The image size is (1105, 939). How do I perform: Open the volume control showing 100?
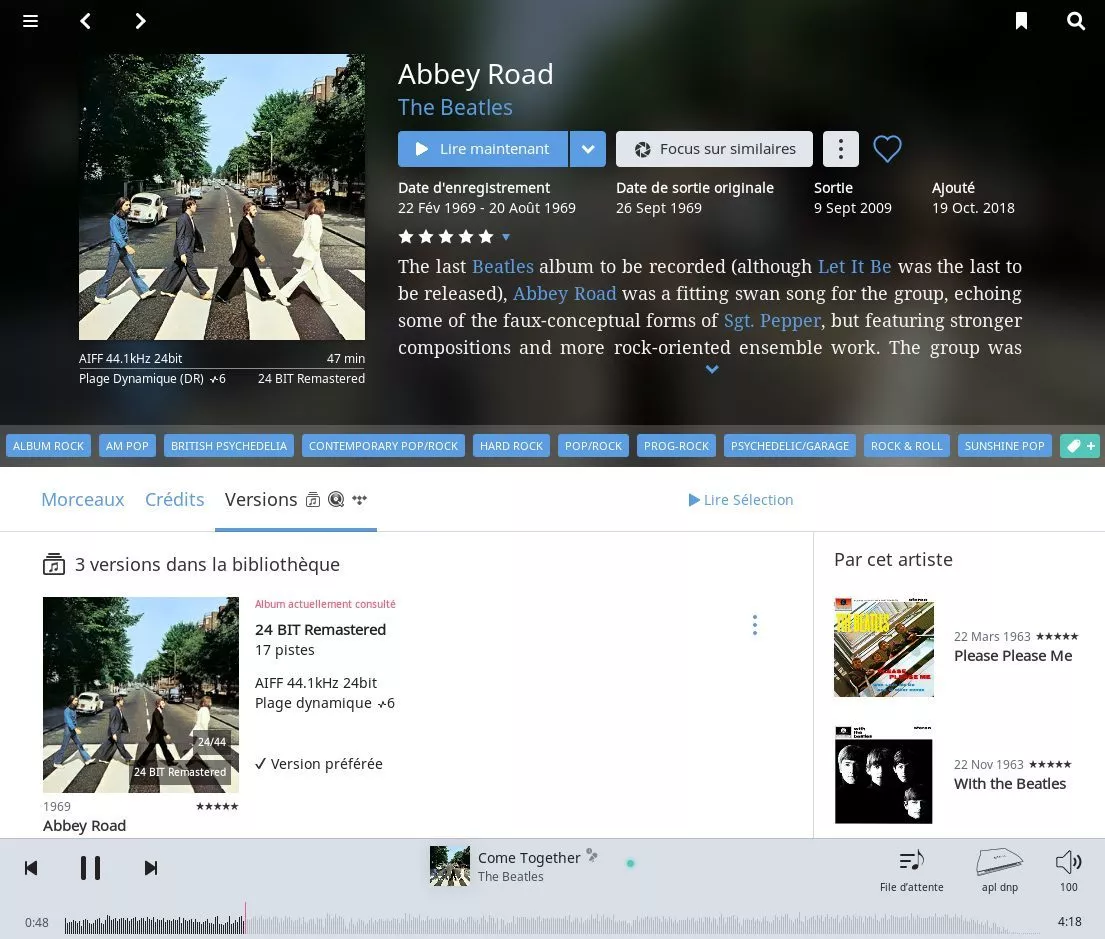click(1068, 871)
